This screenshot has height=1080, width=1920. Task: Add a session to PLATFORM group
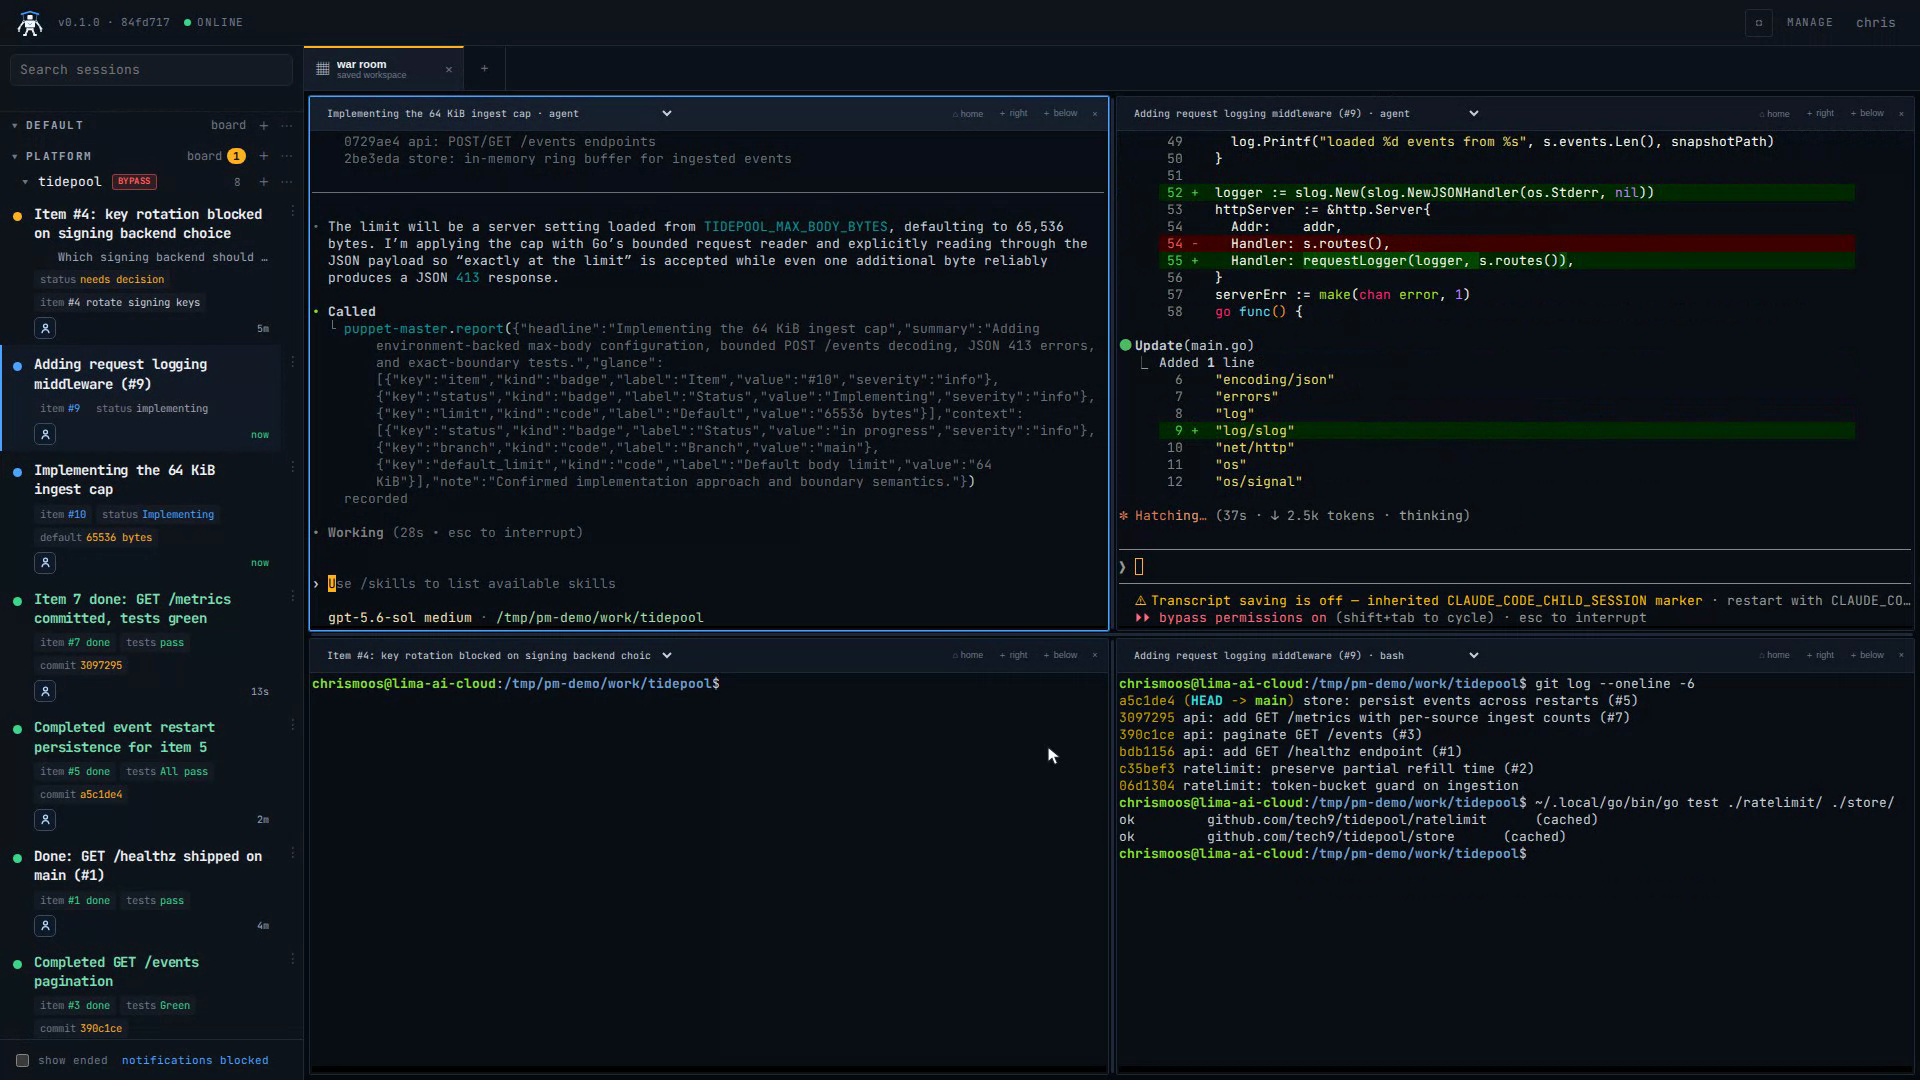click(x=264, y=157)
